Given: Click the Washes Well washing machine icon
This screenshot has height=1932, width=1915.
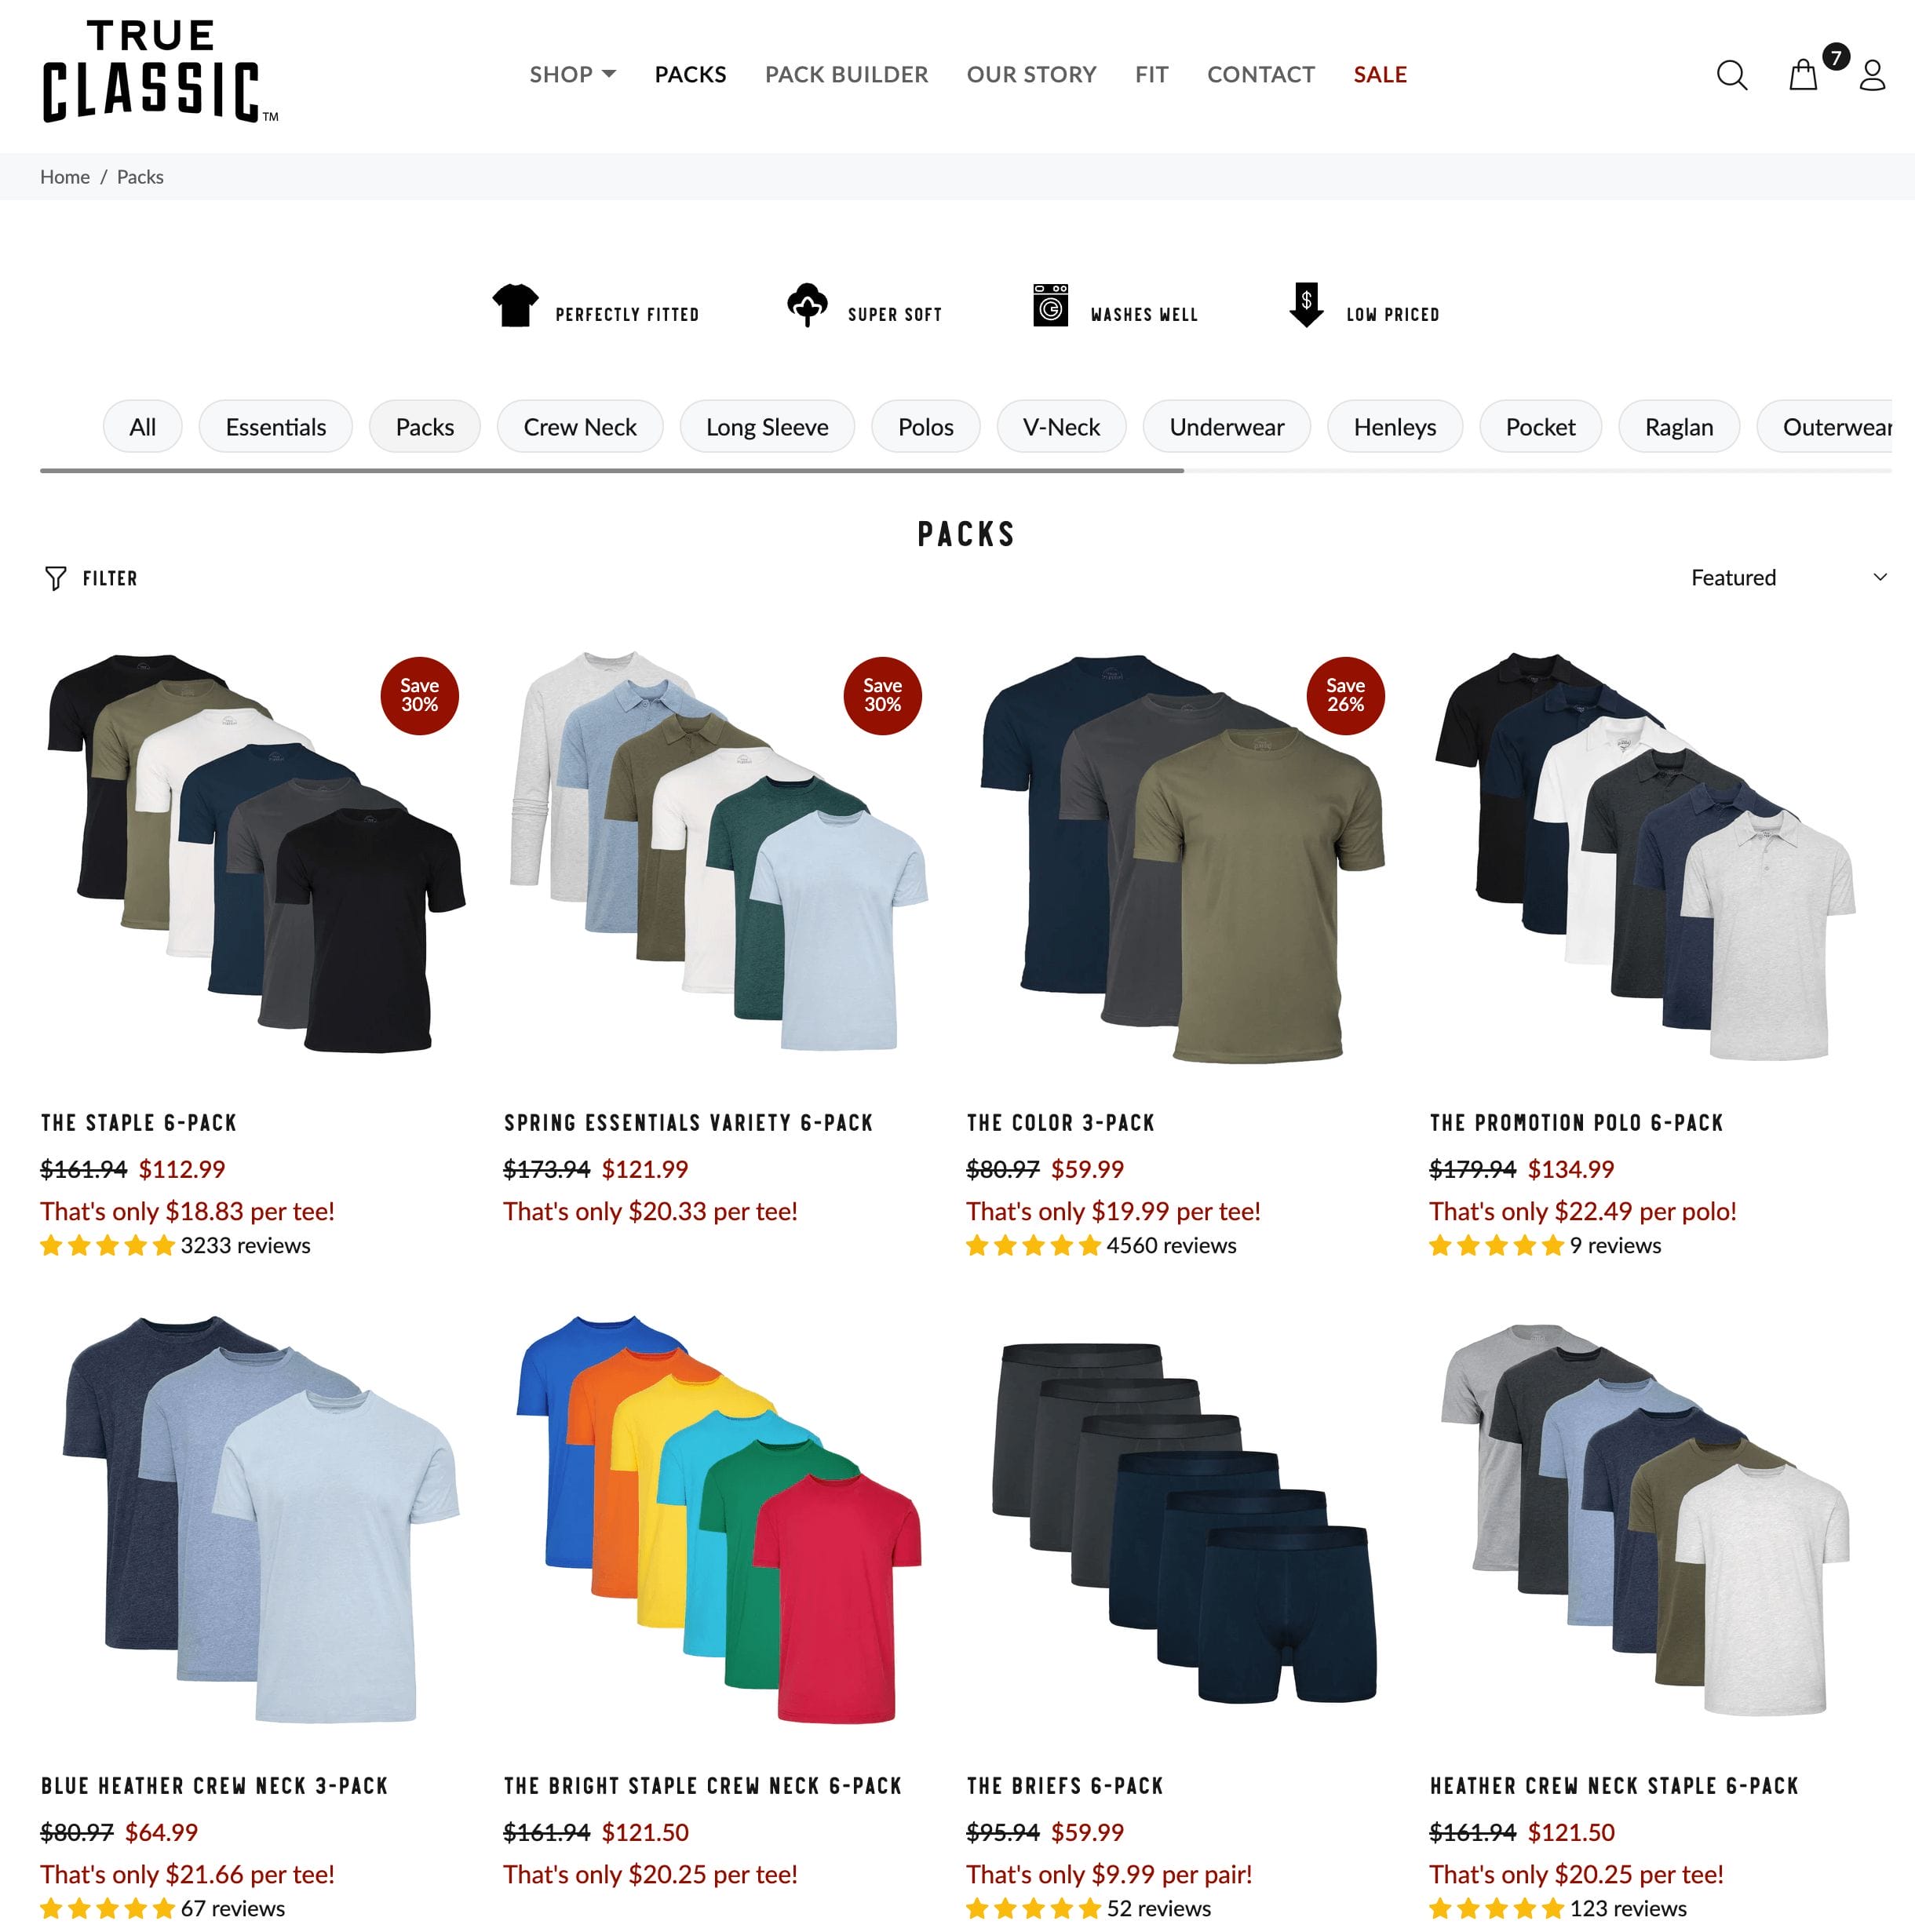Looking at the screenshot, I should [x=1050, y=305].
